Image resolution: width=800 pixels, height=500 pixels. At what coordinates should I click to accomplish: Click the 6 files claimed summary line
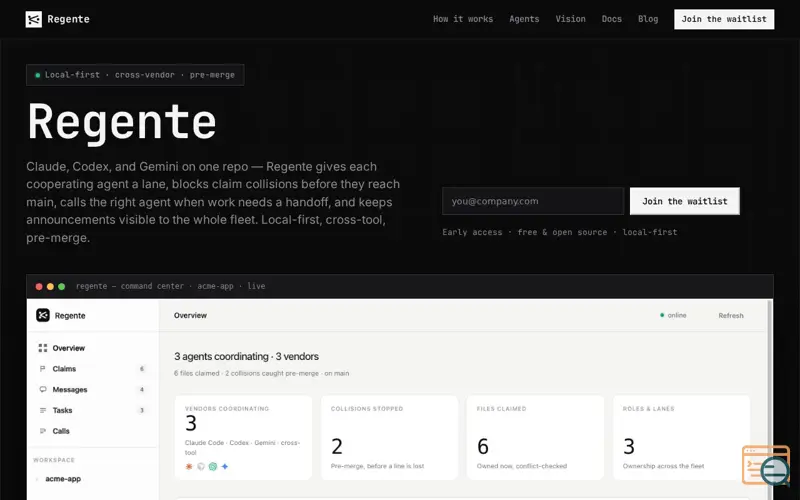click(262, 373)
